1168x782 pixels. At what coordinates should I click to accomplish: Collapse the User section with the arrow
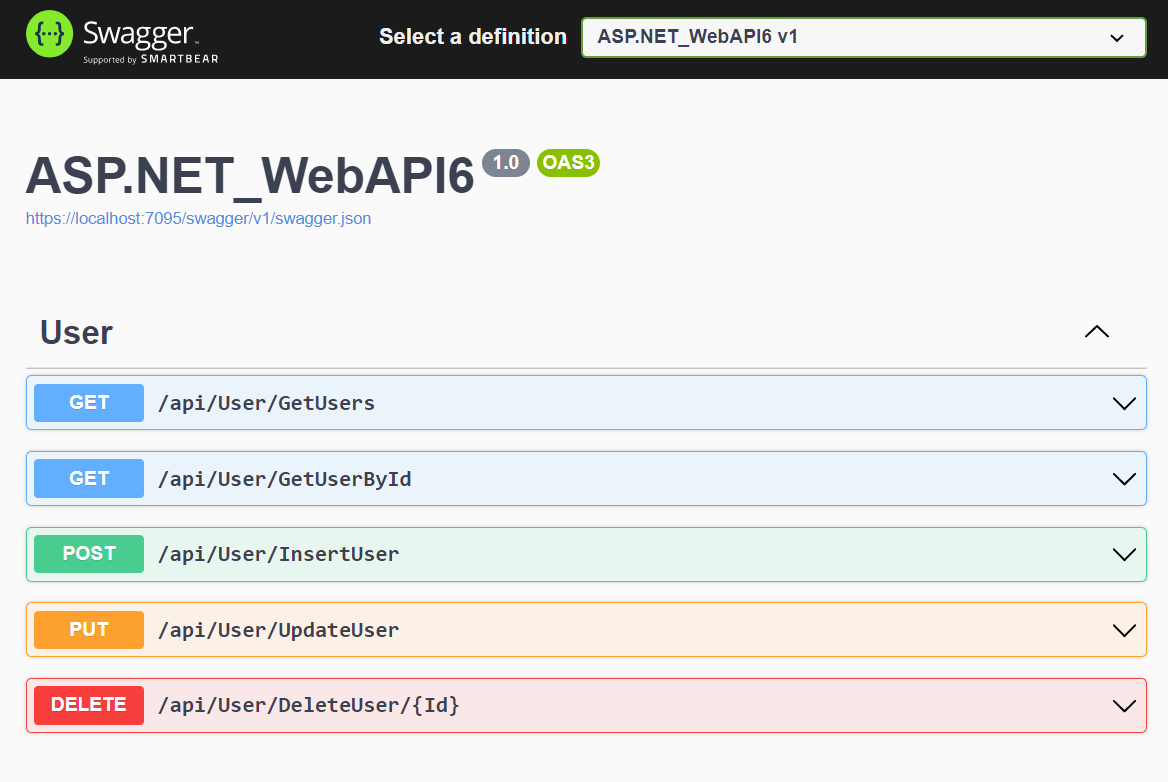[1096, 332]
